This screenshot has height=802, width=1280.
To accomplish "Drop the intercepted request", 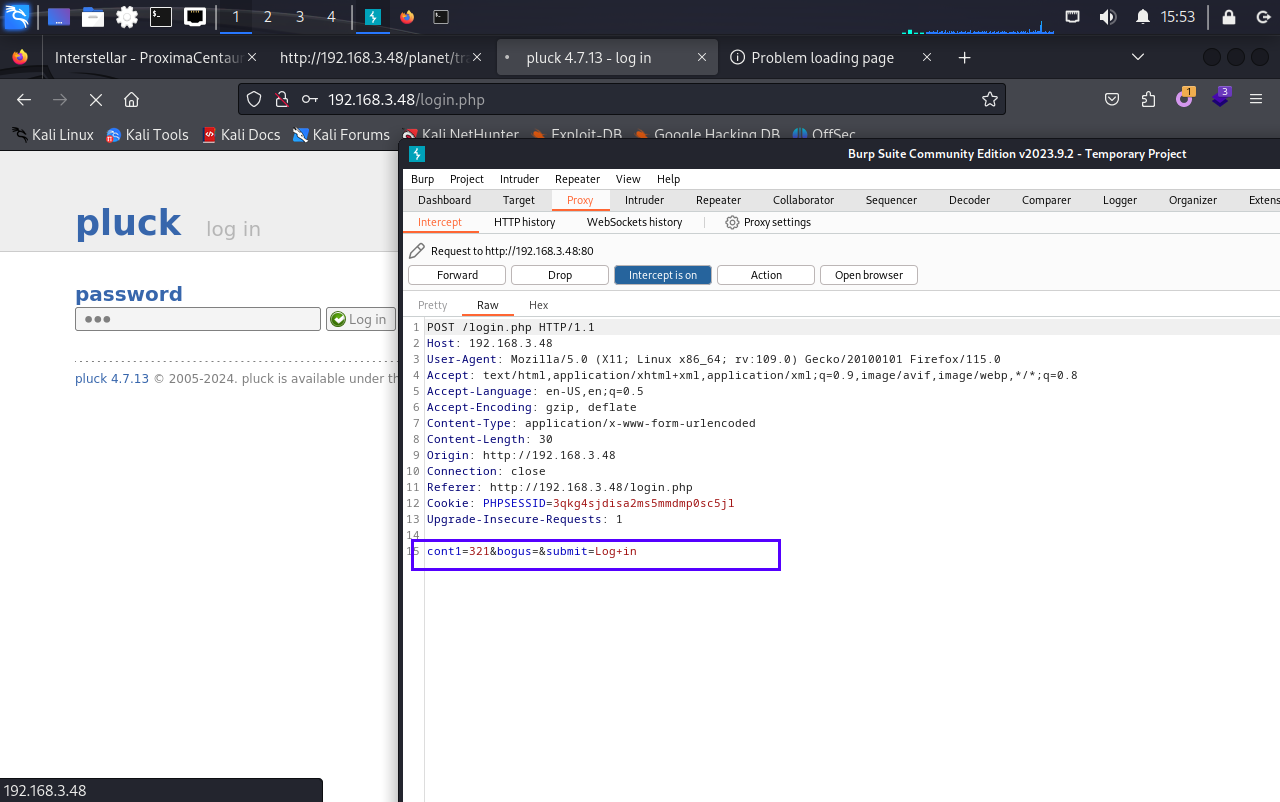I will pos(560,275).
